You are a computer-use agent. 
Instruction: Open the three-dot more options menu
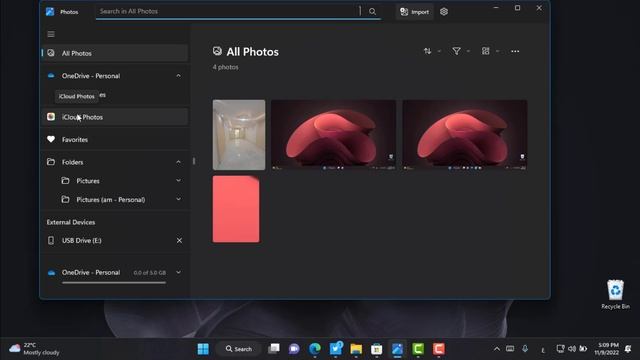(515, 51)
